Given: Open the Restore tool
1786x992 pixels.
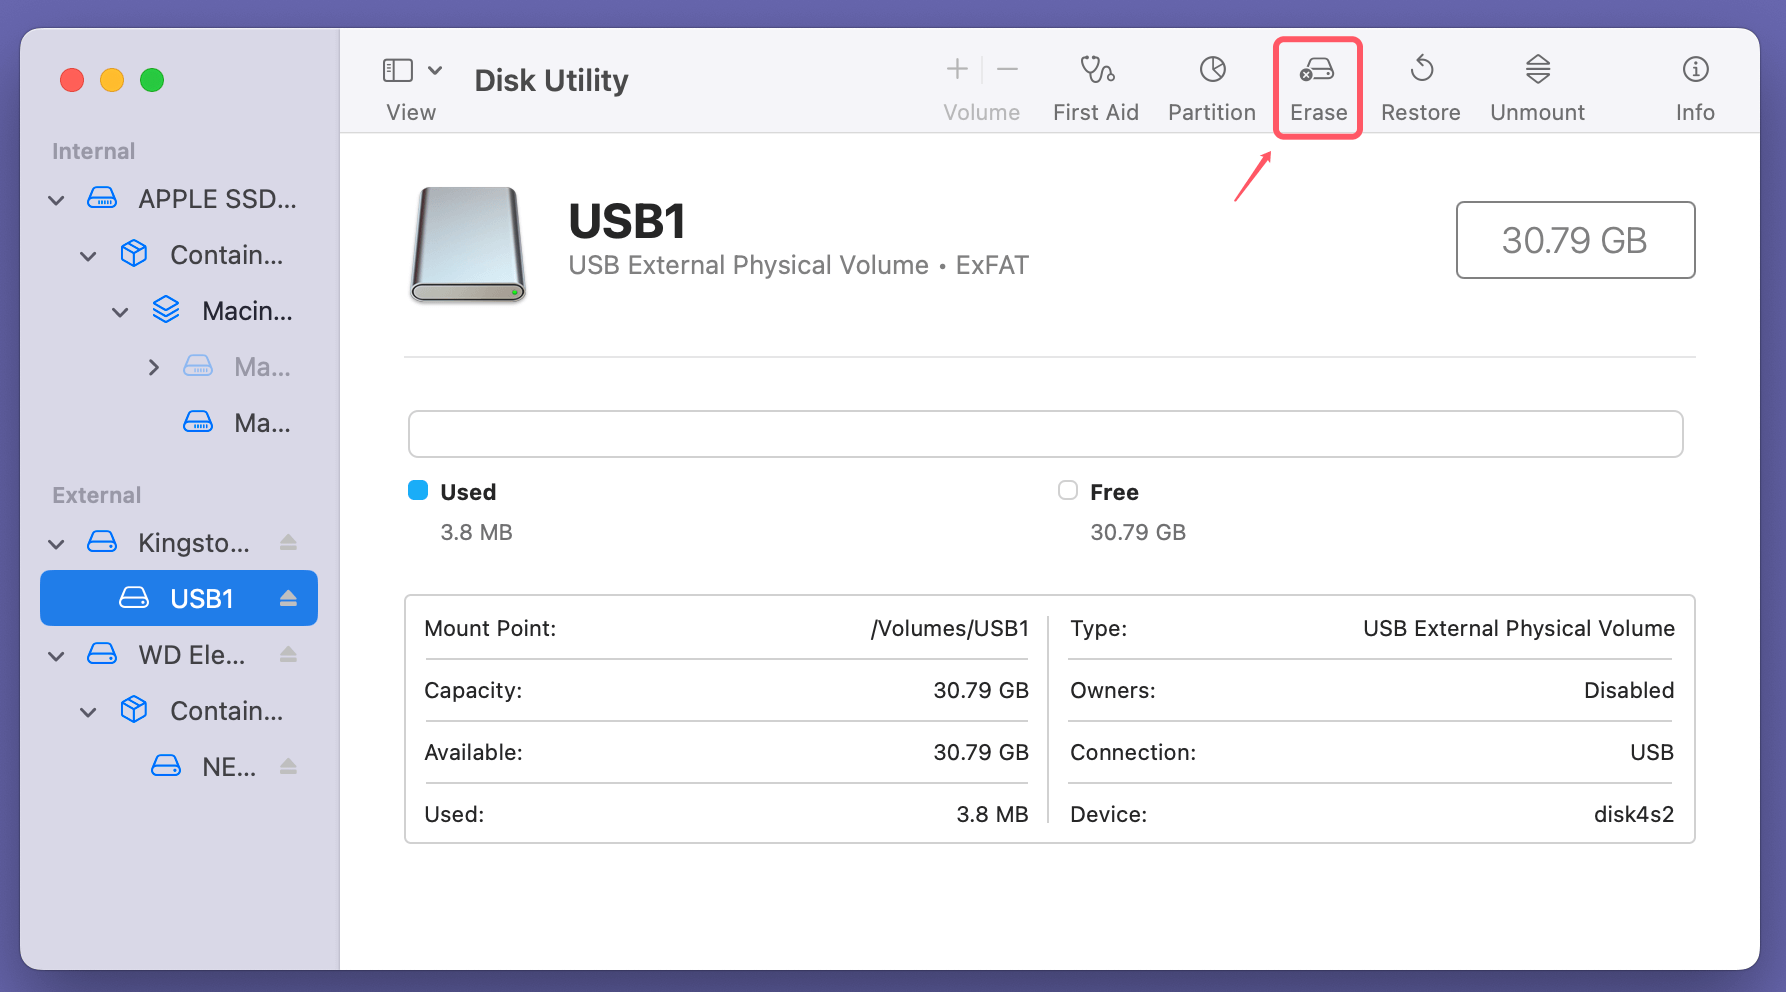Looking at the screenshot, I should 1420,85.
